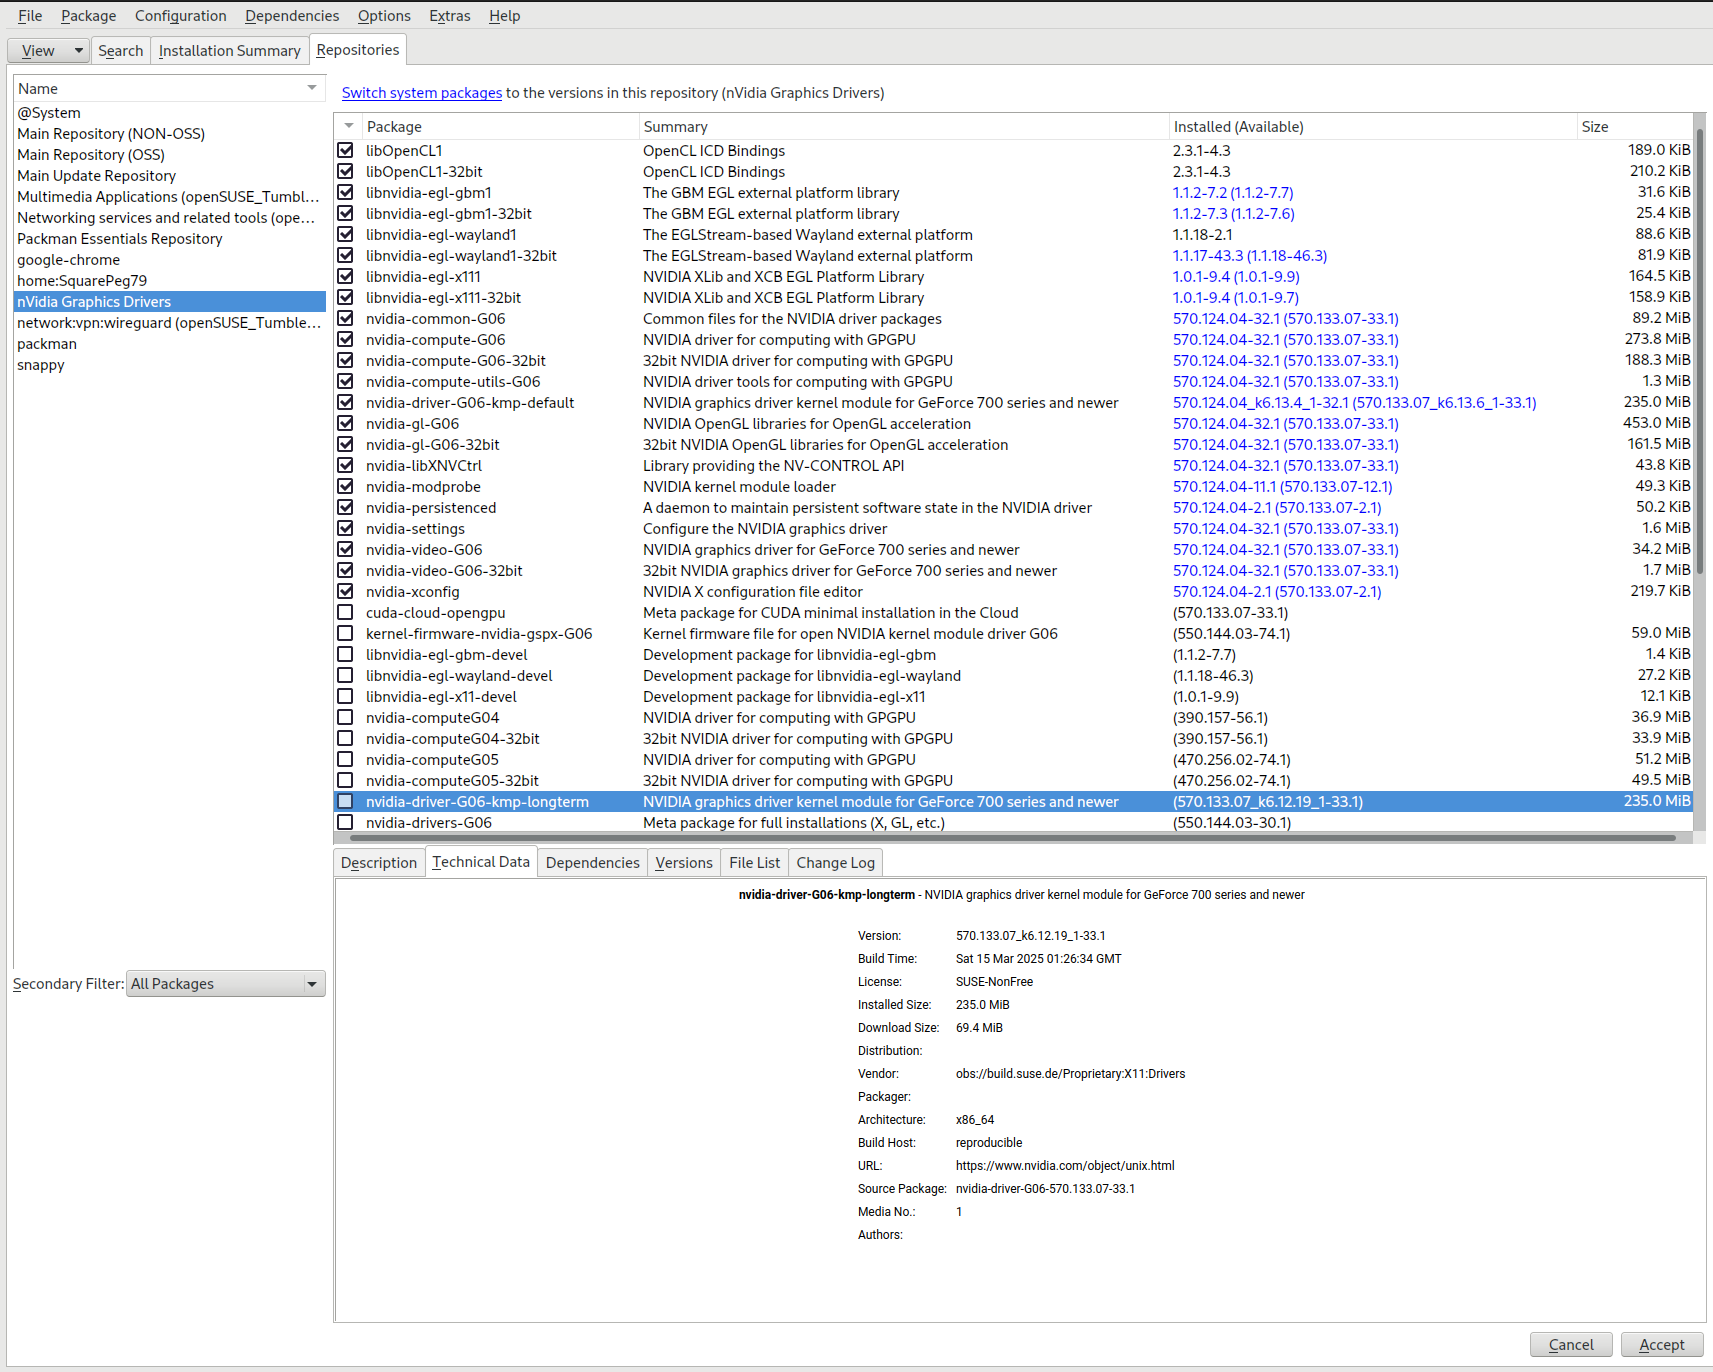Uncheck the libOpenCL1 package

tap(345, 150)
